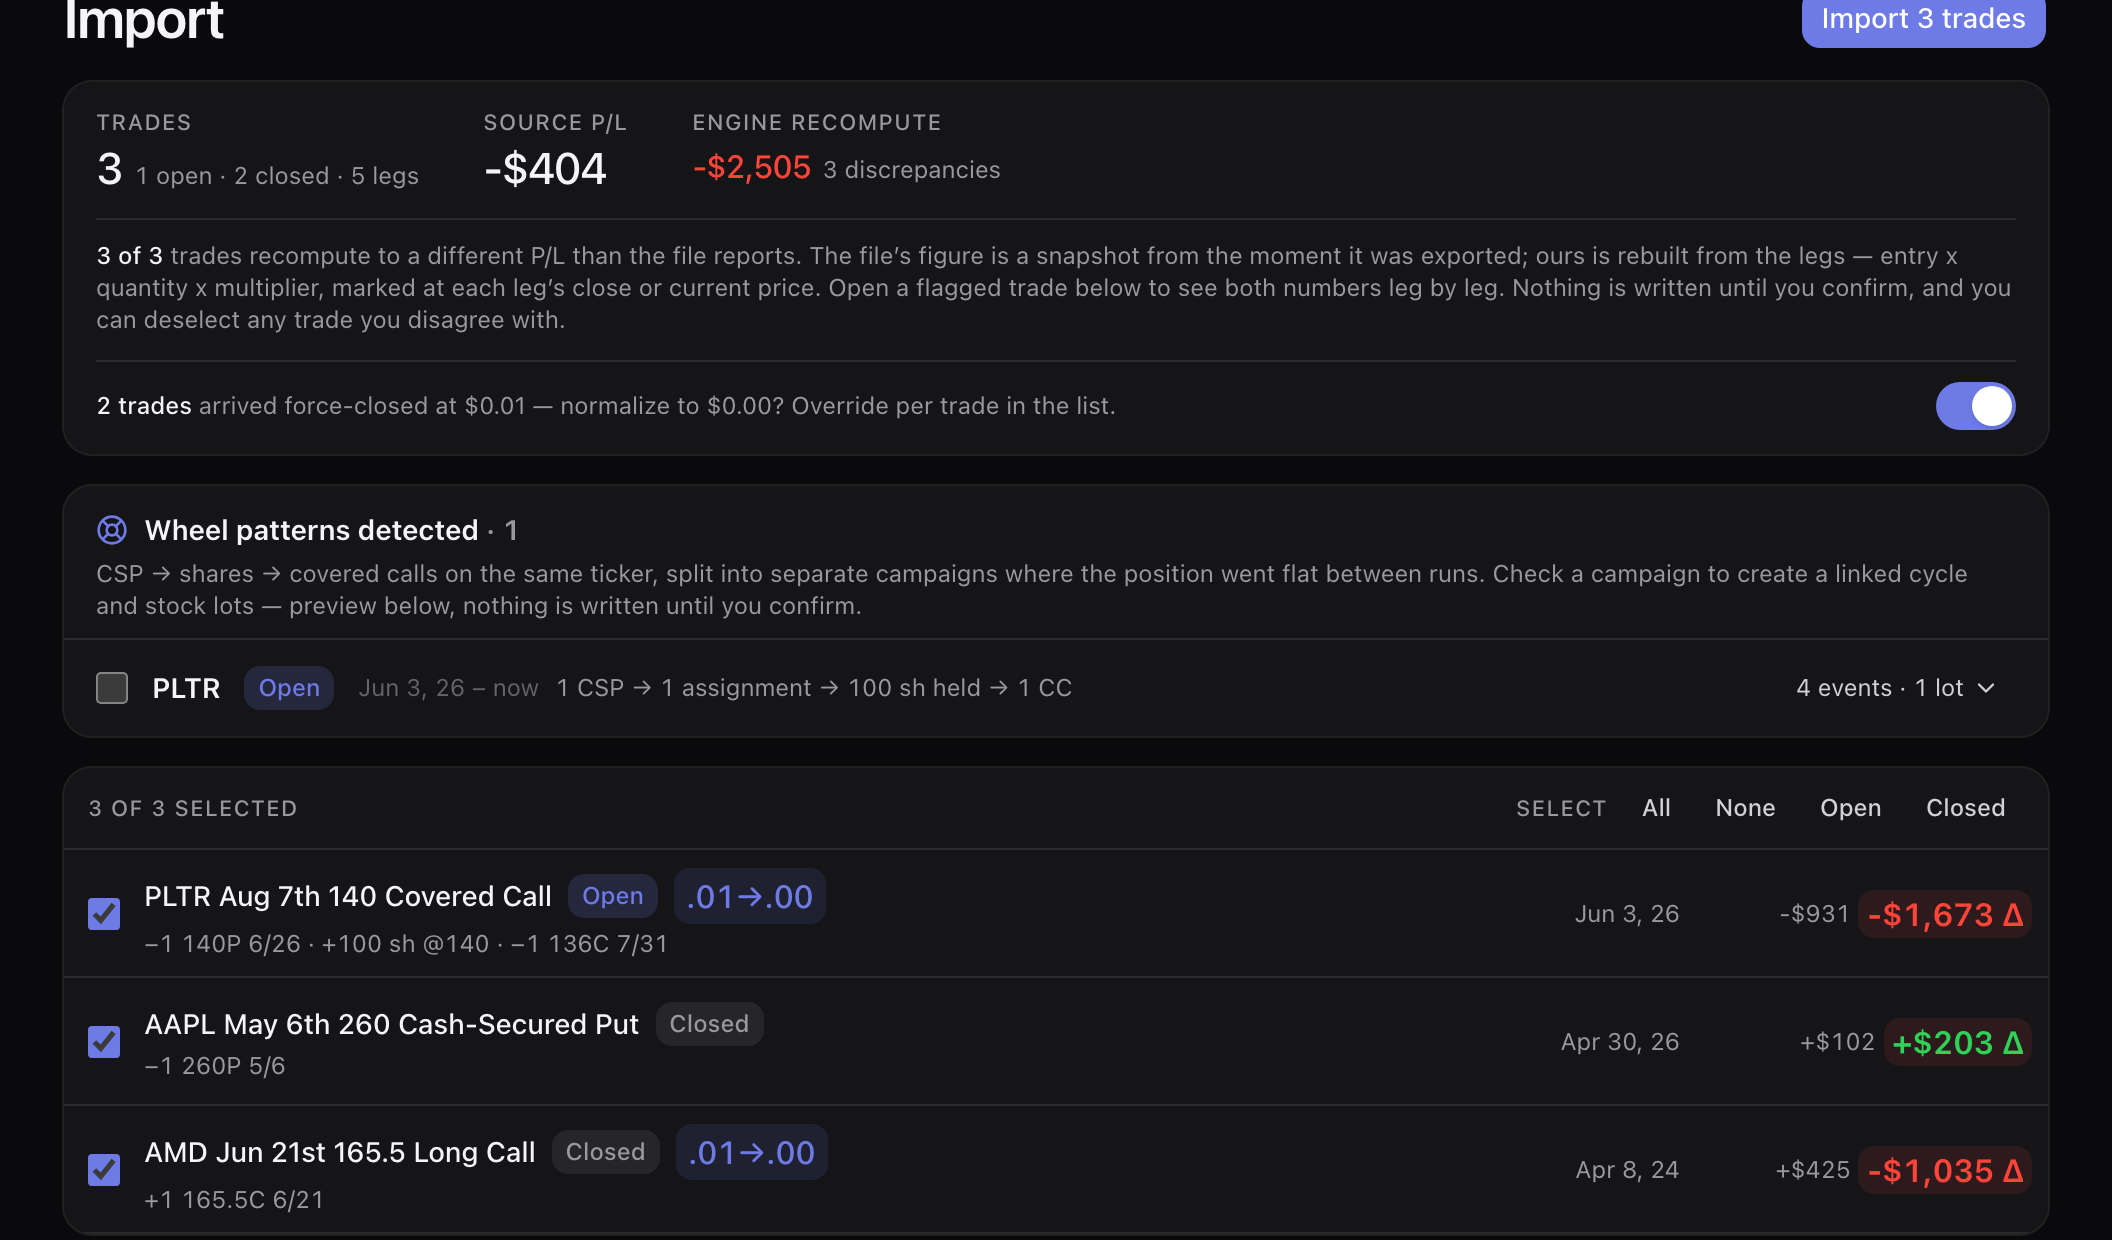
Task: Toggle normalize force-closed trades switch
Action: pos(1975,406)
